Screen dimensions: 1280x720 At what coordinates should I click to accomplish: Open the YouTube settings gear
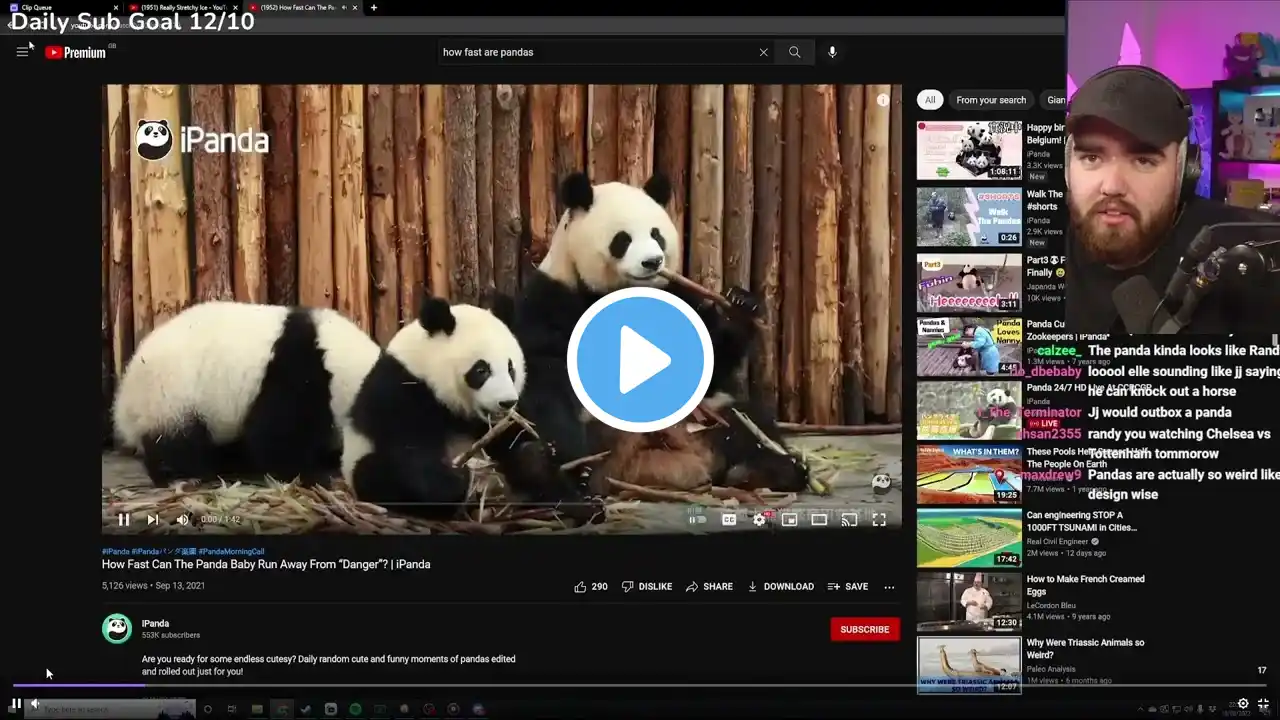(759, 519)
